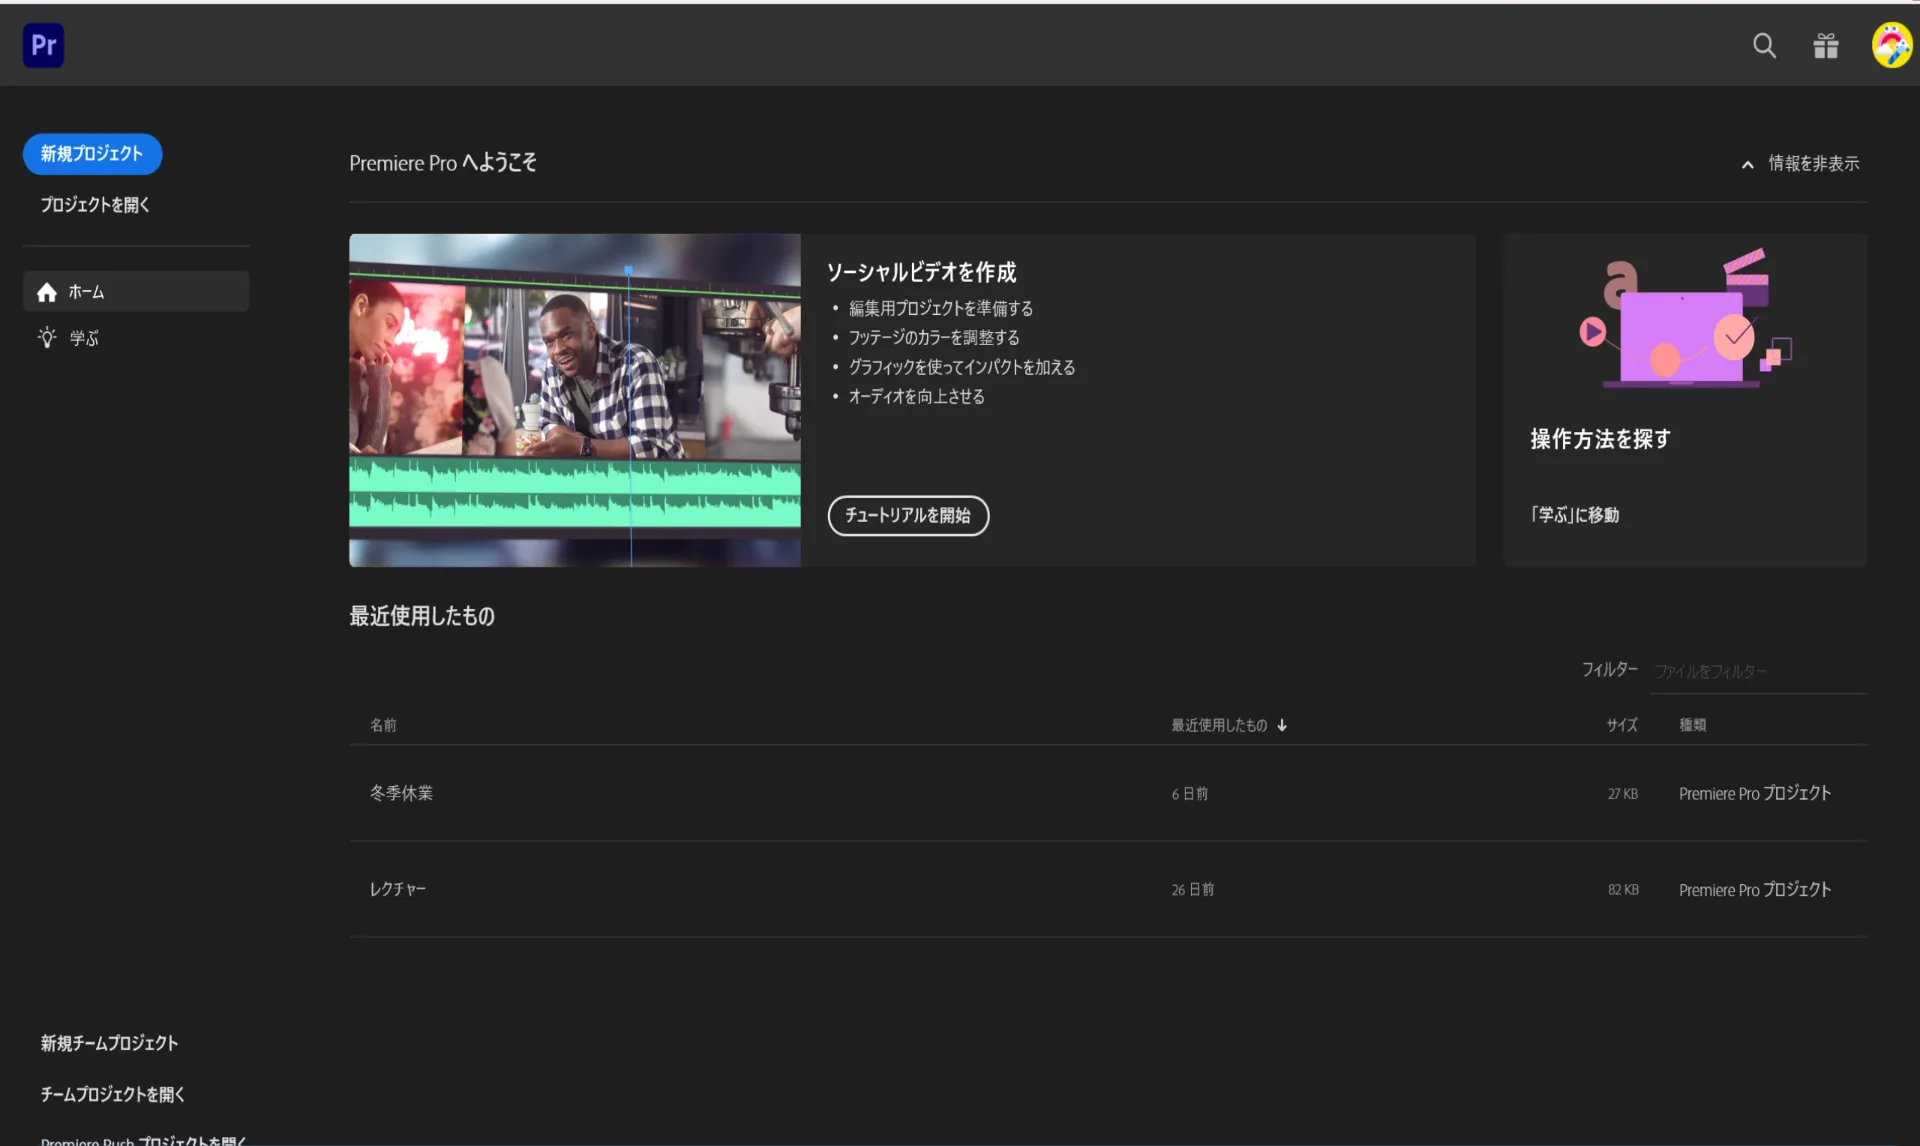Click Premiere Pro プロジェクト type in 冬季休業 row
The width and height of the screenshot is (1920, 1146).
click(x=1755, y=793)
